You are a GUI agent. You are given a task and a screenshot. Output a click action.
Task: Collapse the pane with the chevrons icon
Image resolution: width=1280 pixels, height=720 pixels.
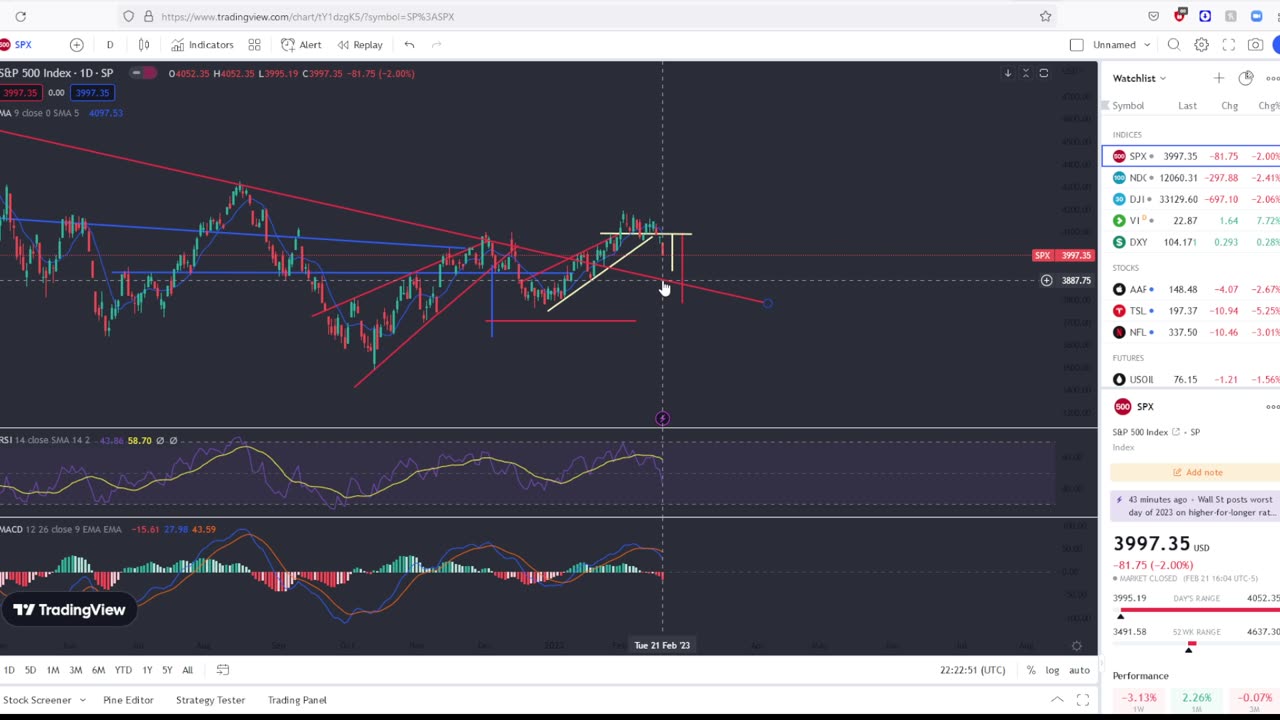(x=1025, y=73)
